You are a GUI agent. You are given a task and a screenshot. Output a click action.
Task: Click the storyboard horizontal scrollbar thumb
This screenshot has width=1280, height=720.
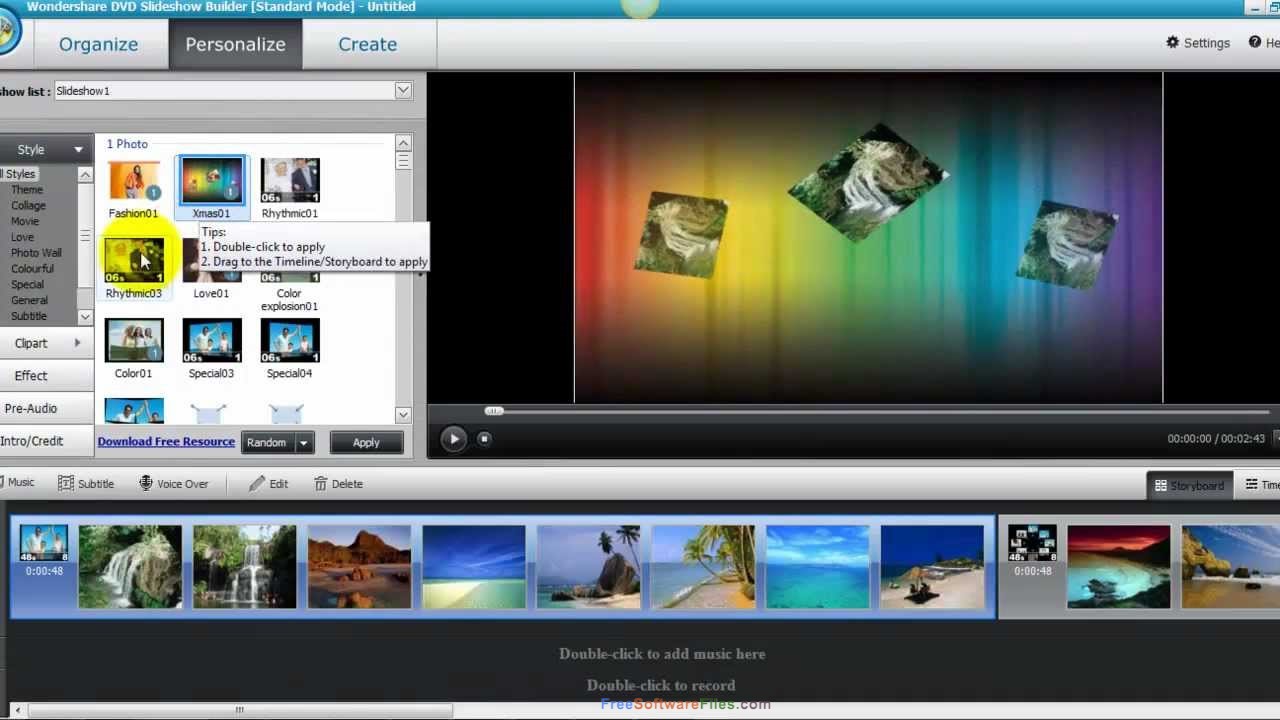(x=239, y=710)
